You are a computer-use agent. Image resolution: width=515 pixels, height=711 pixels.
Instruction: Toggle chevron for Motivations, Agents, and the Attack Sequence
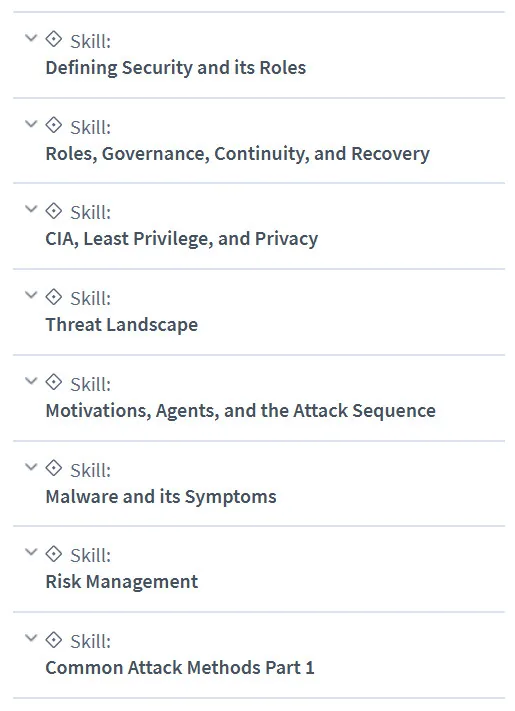(x=31, y=380)
